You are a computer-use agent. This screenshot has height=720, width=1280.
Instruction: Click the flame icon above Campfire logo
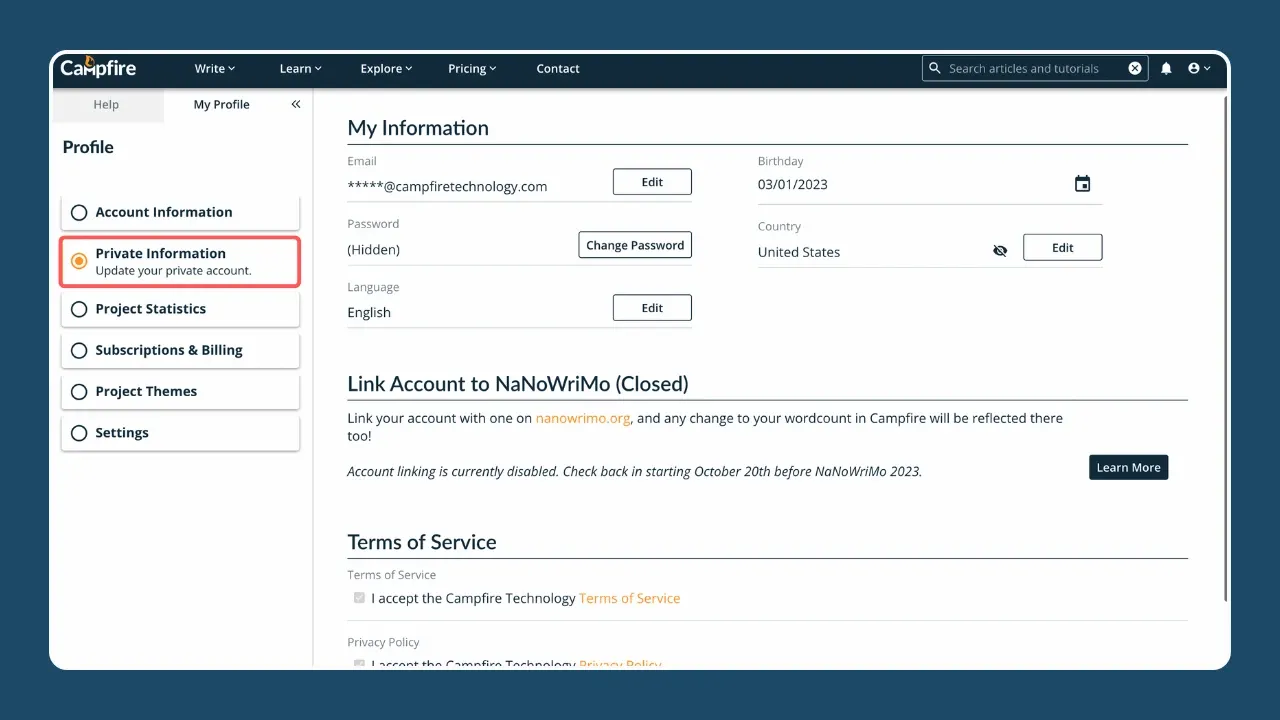(89, 59)
